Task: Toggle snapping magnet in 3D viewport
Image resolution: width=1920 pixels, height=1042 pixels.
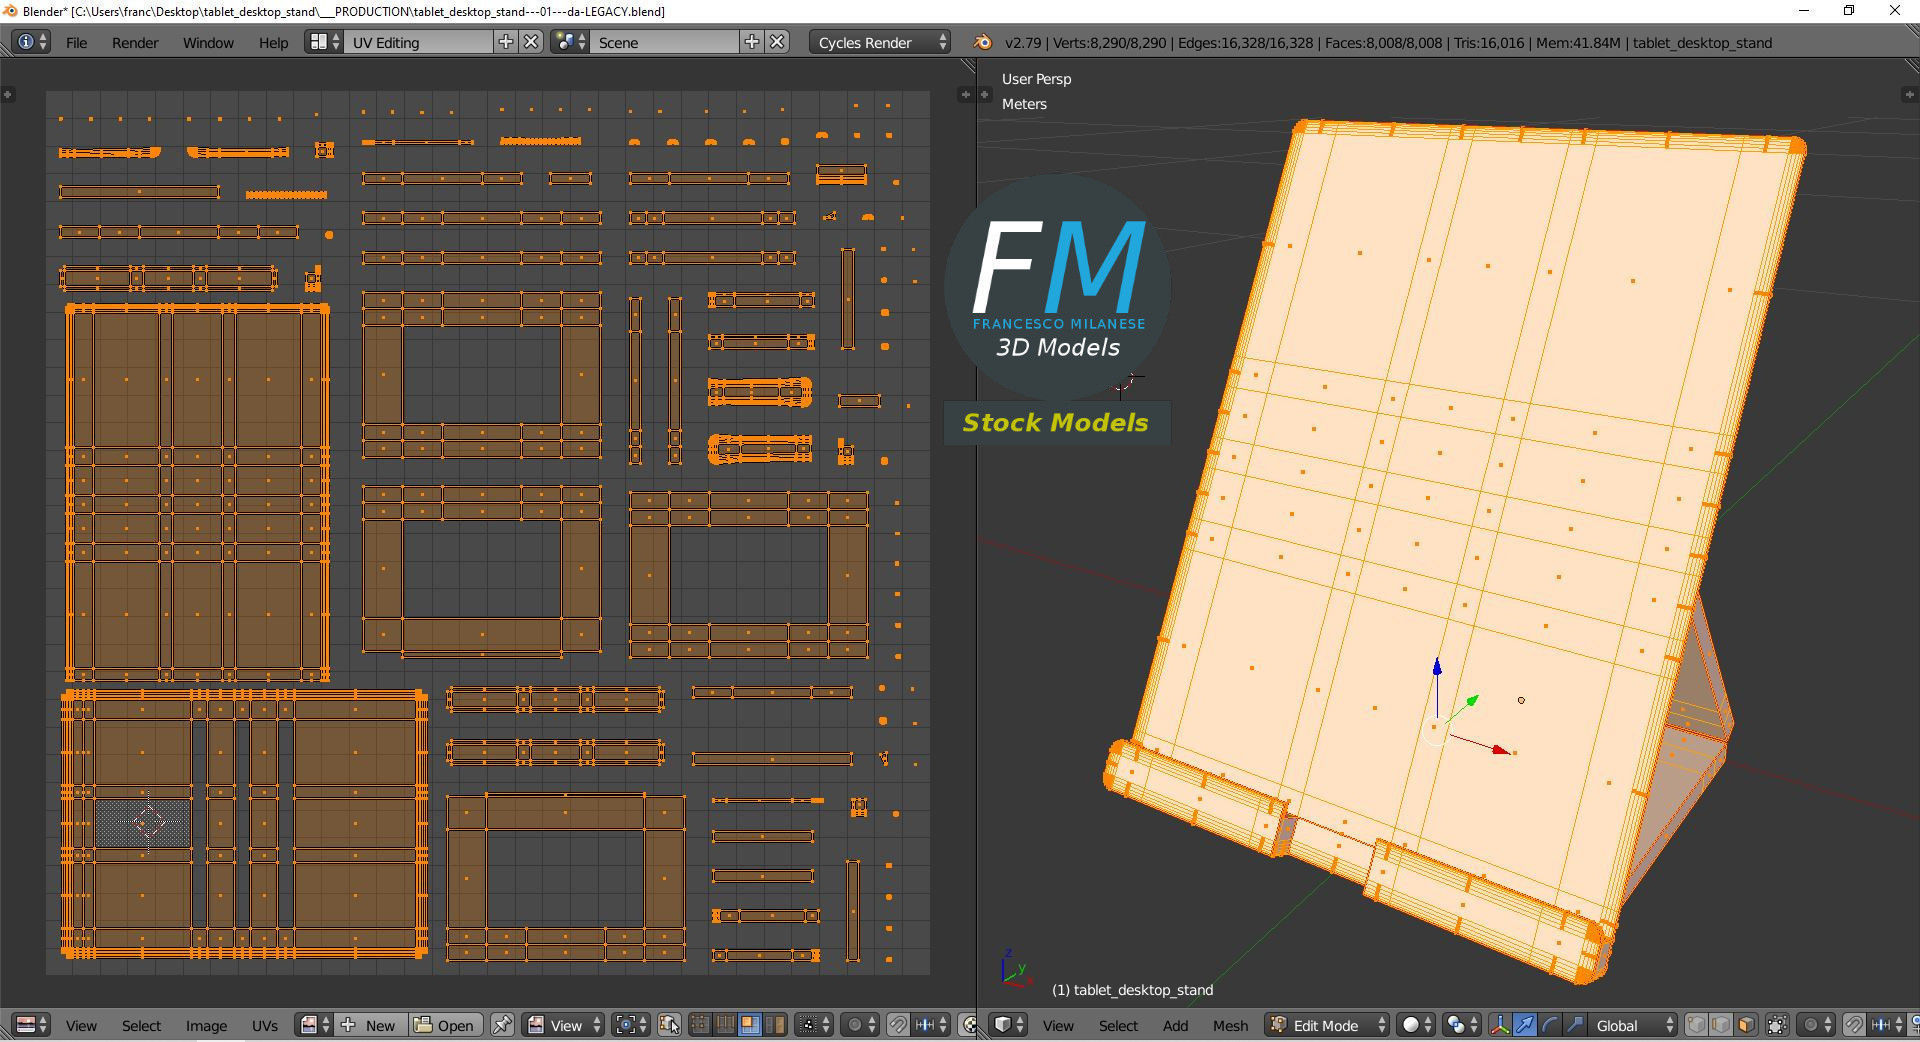Action: click(x=1854, y=1025)
